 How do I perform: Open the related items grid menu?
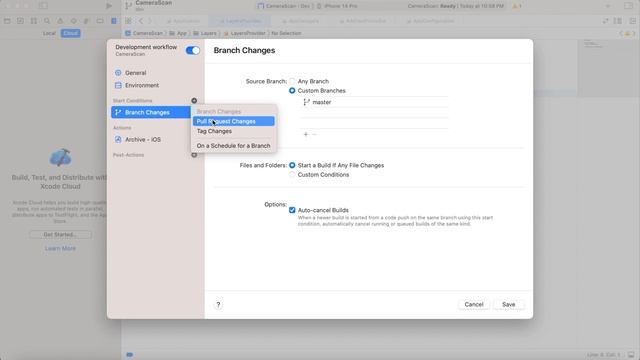(x=129, y=21)
